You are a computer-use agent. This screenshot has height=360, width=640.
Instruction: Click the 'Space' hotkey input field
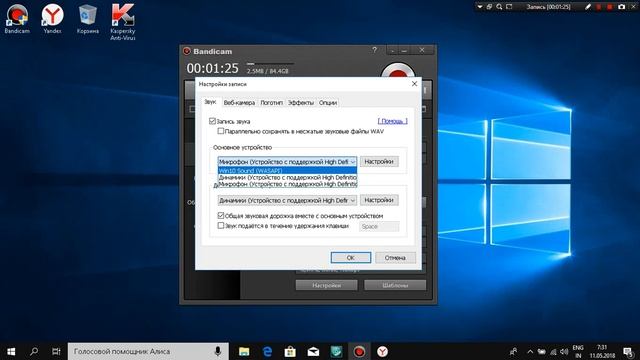(379, 226)
